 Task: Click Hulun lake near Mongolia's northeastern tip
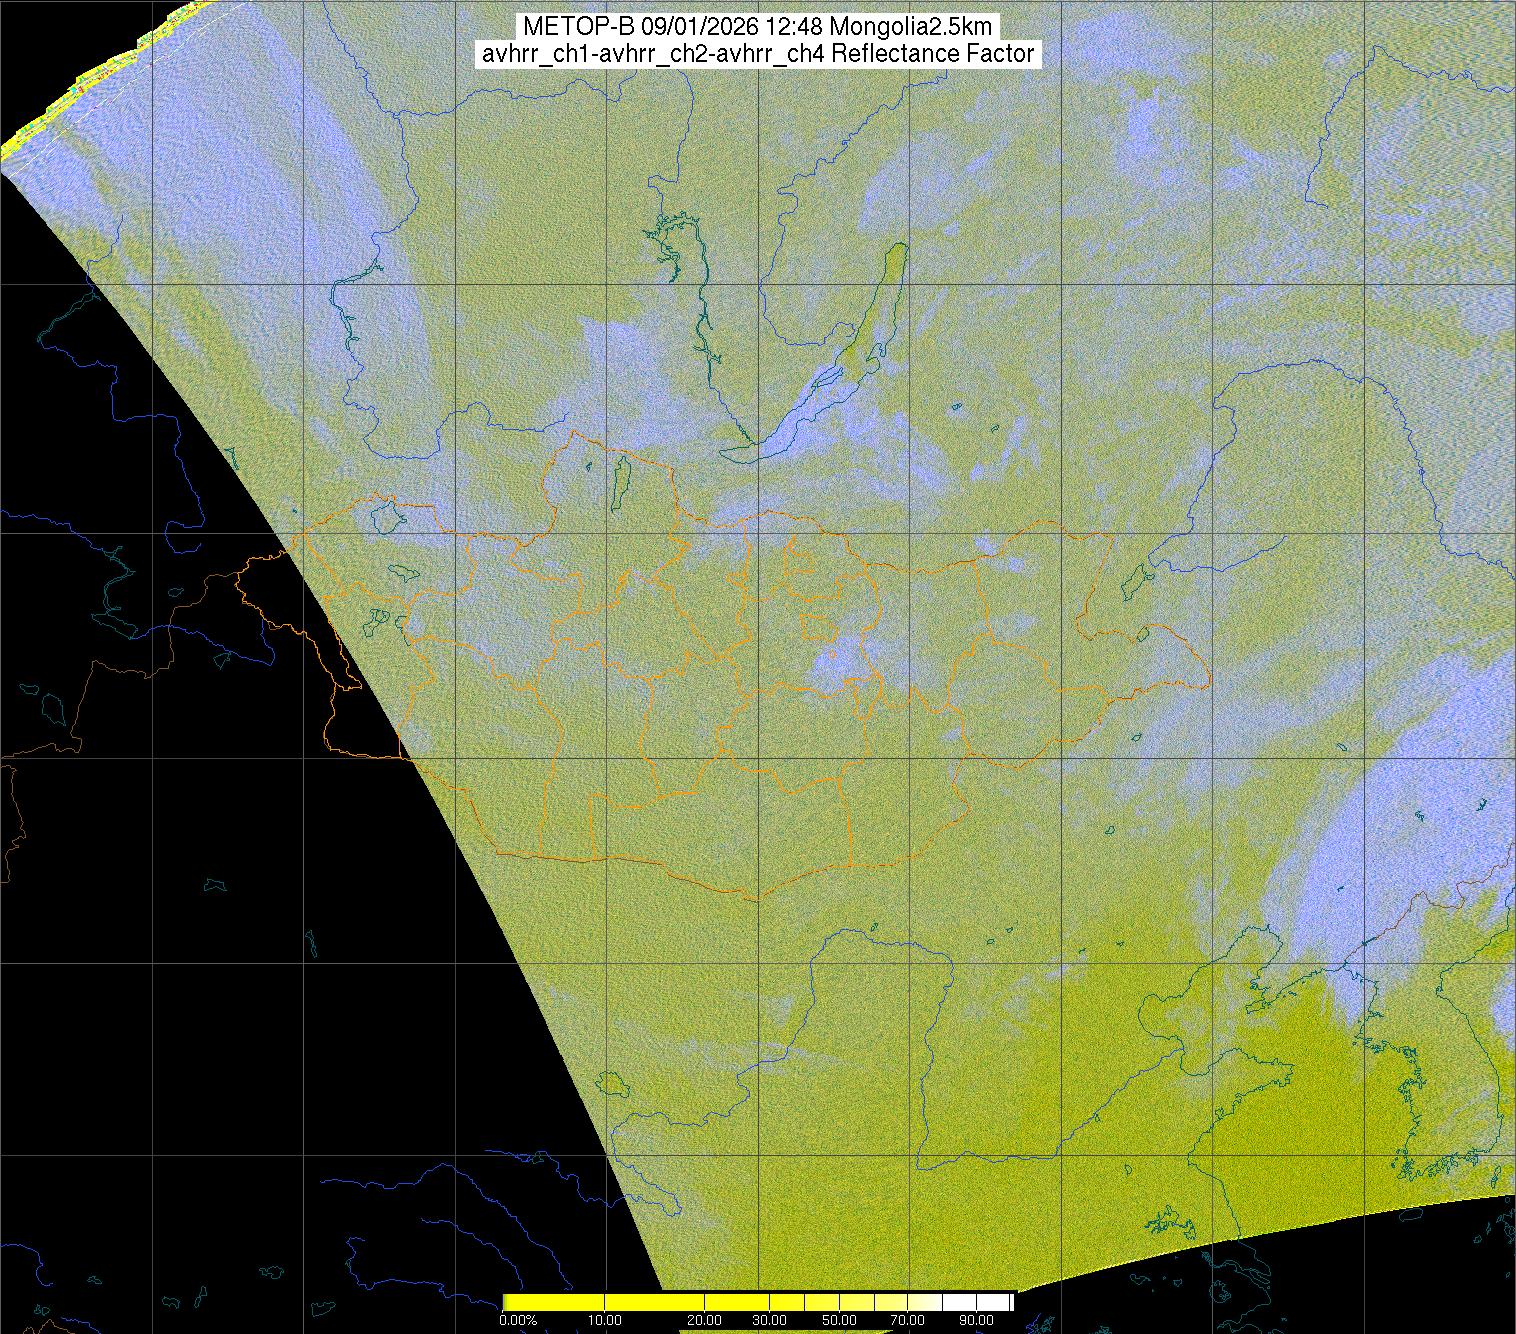[x=1134, y=579]
